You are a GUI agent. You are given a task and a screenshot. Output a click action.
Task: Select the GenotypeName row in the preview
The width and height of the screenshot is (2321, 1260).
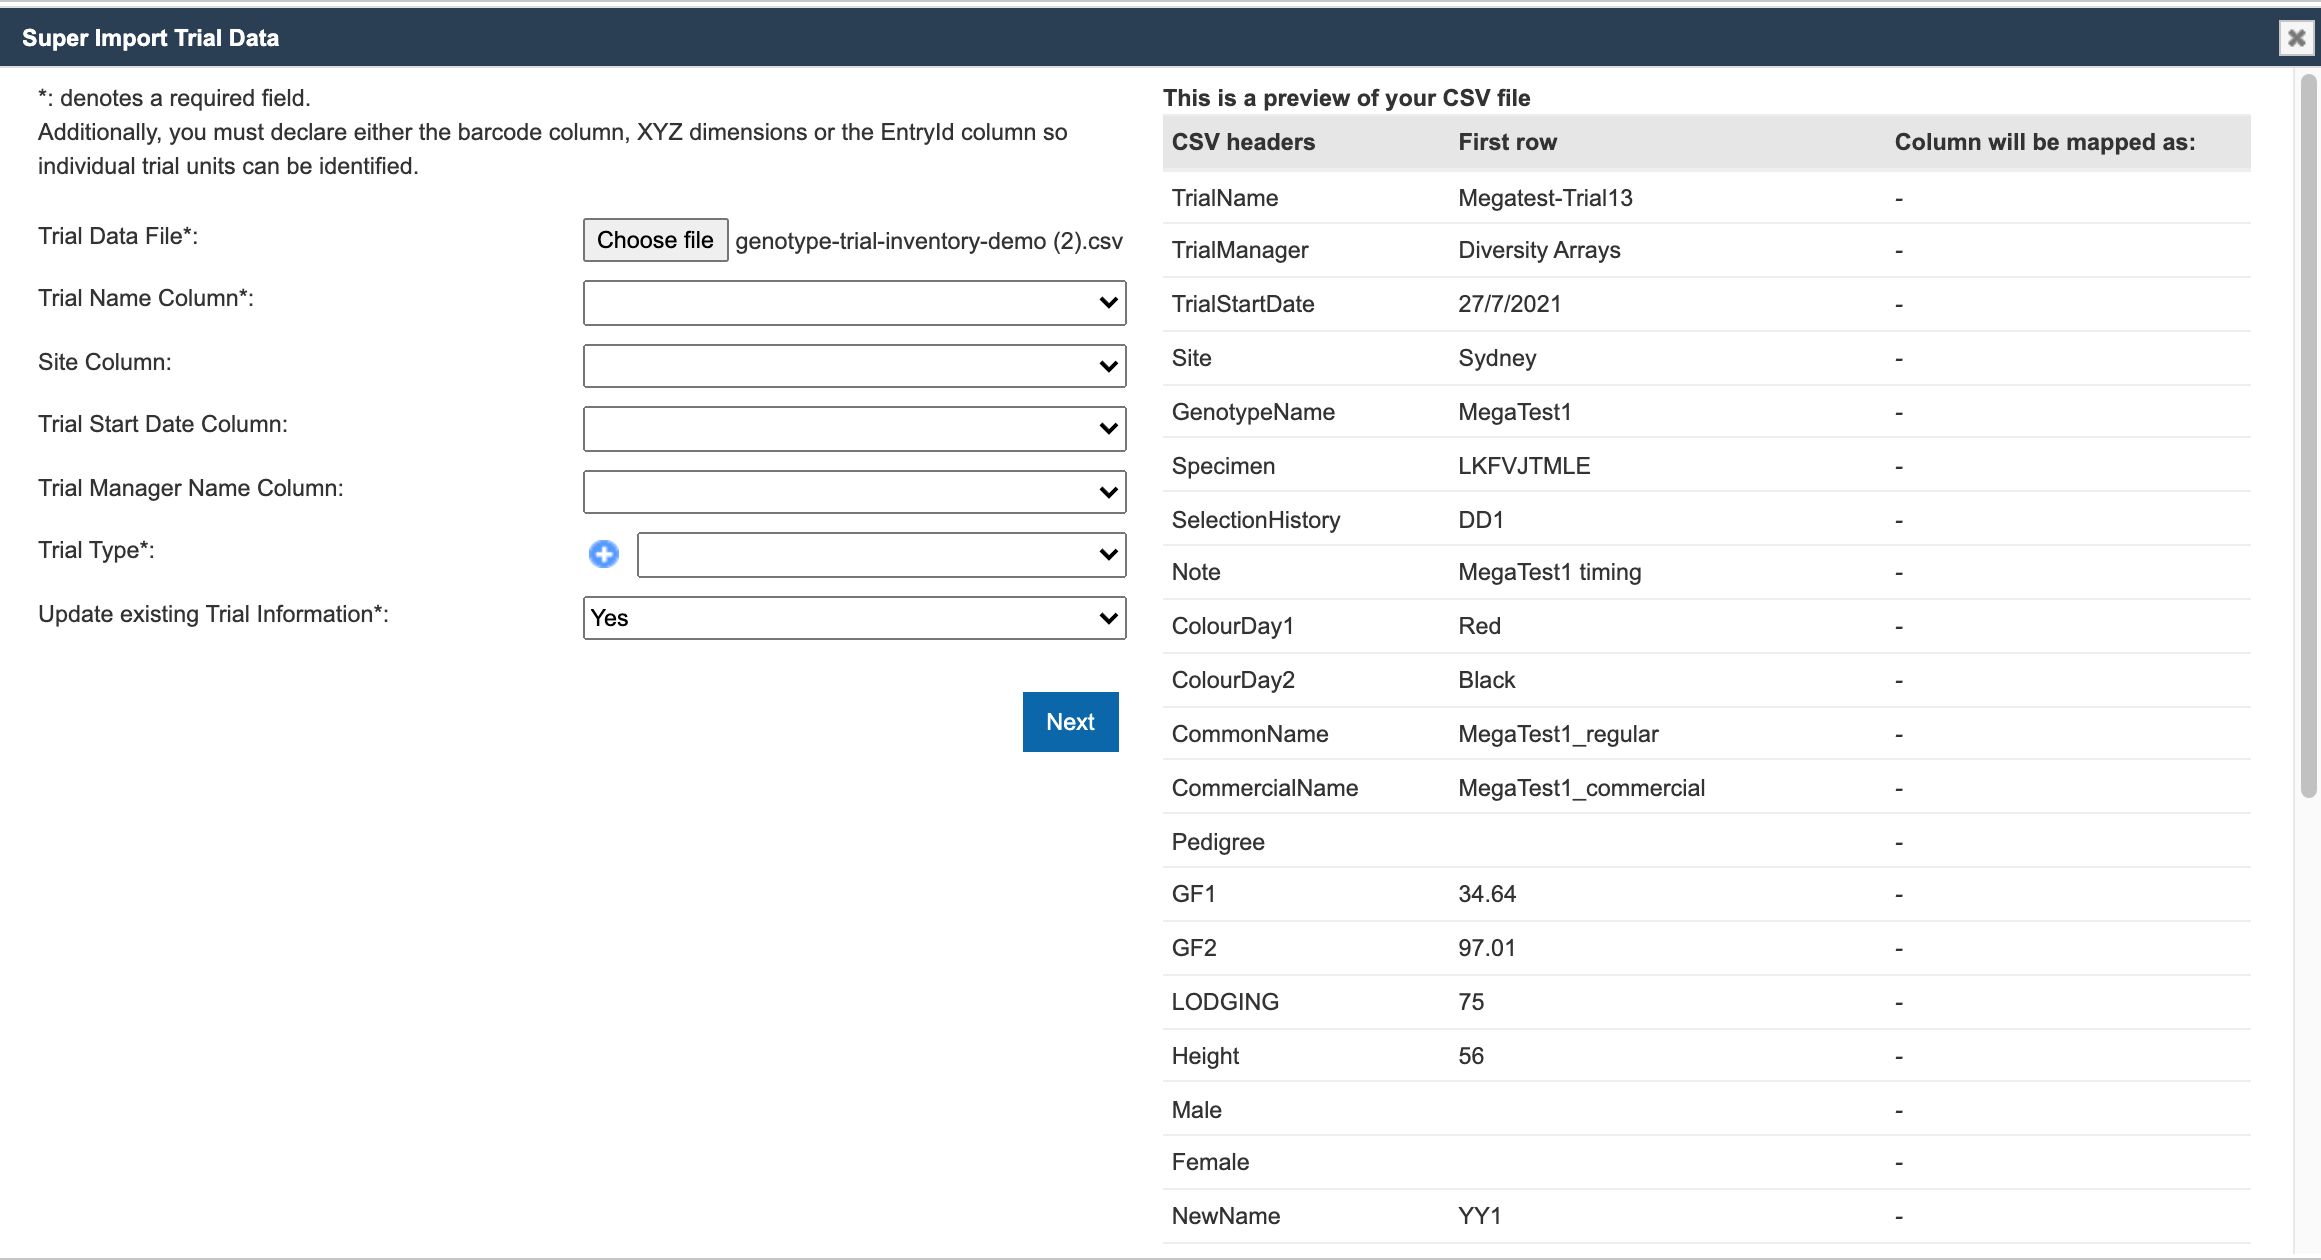tap(1253, 411)
